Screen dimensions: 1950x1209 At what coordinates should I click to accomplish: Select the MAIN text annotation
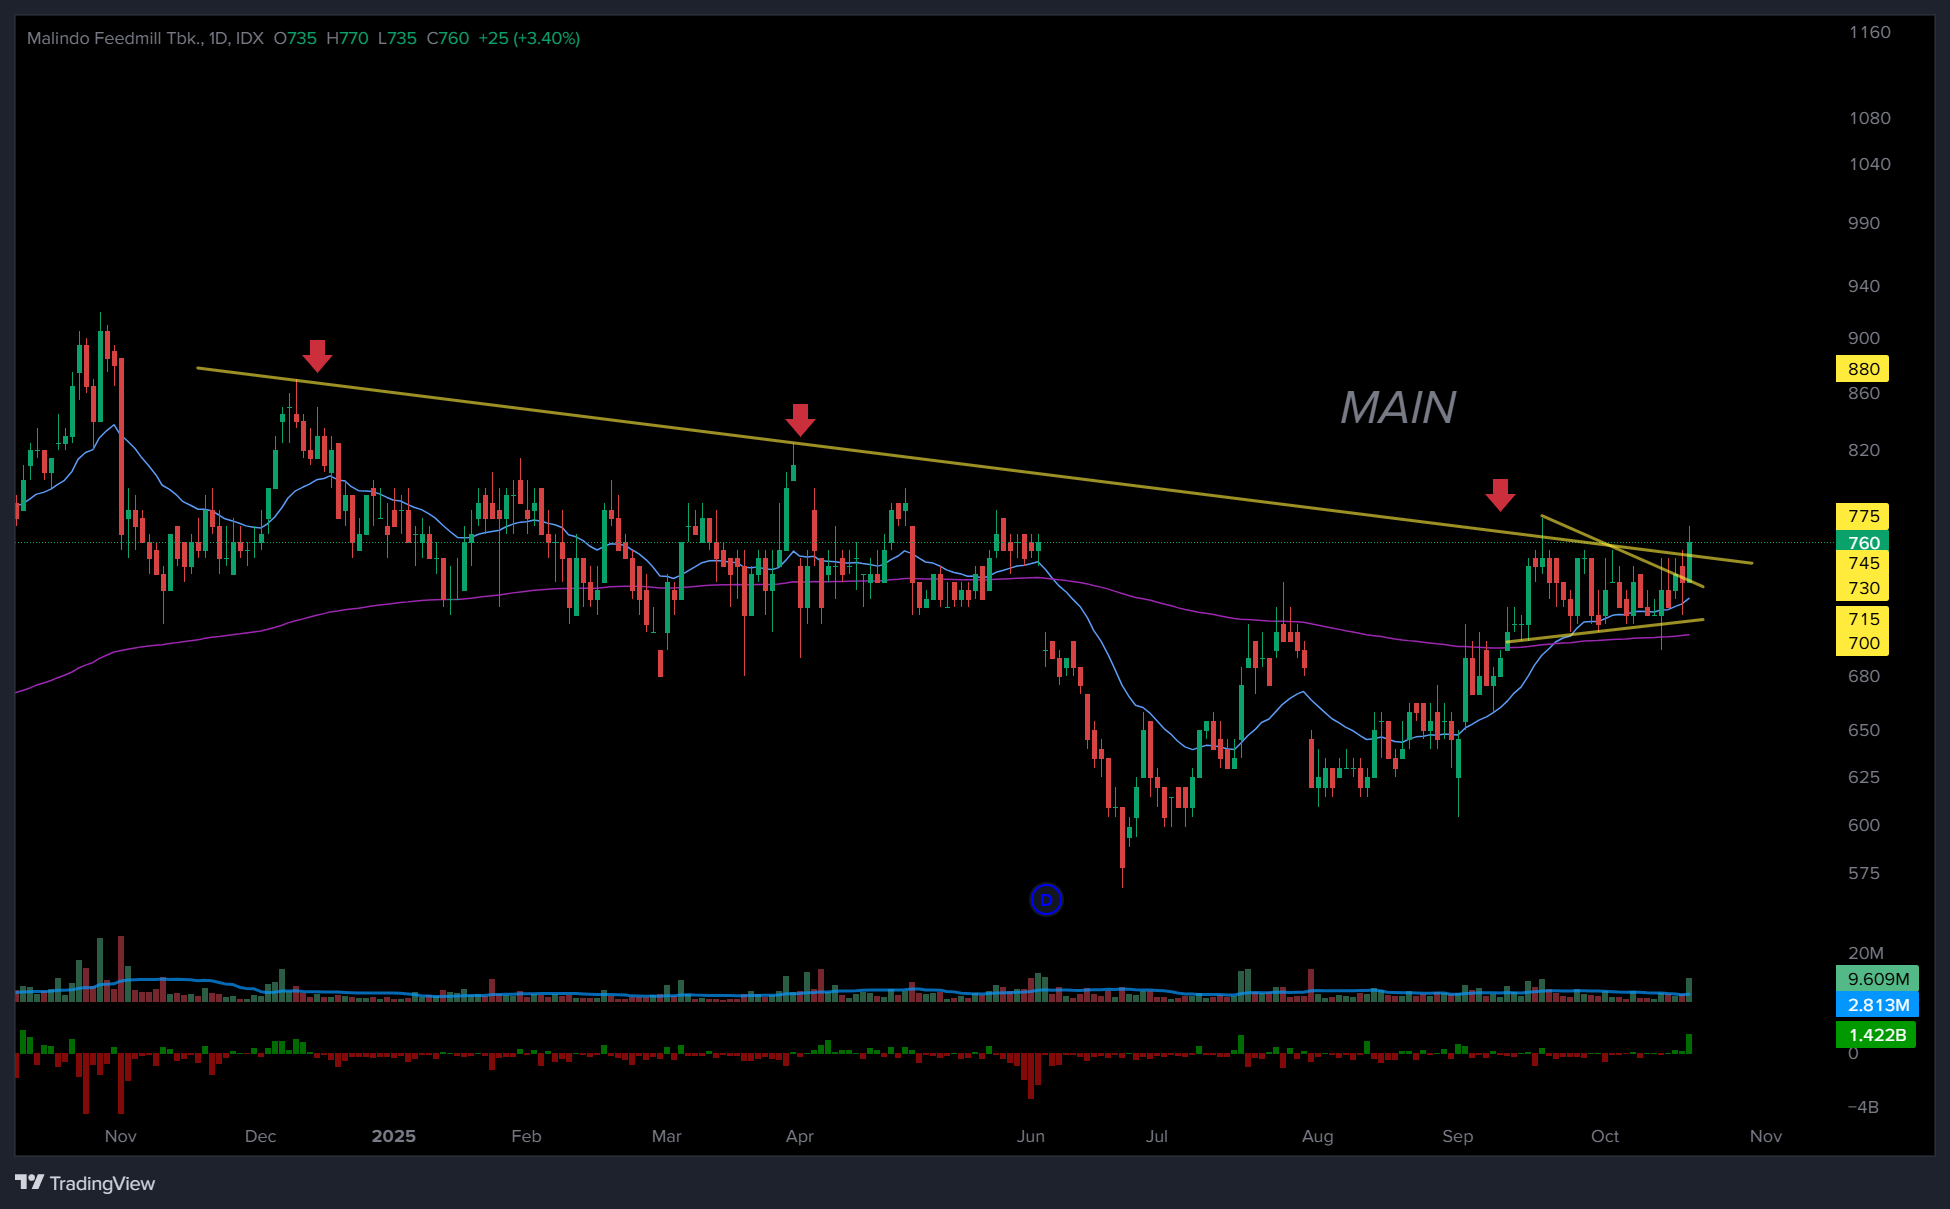tap(1397, 408)
